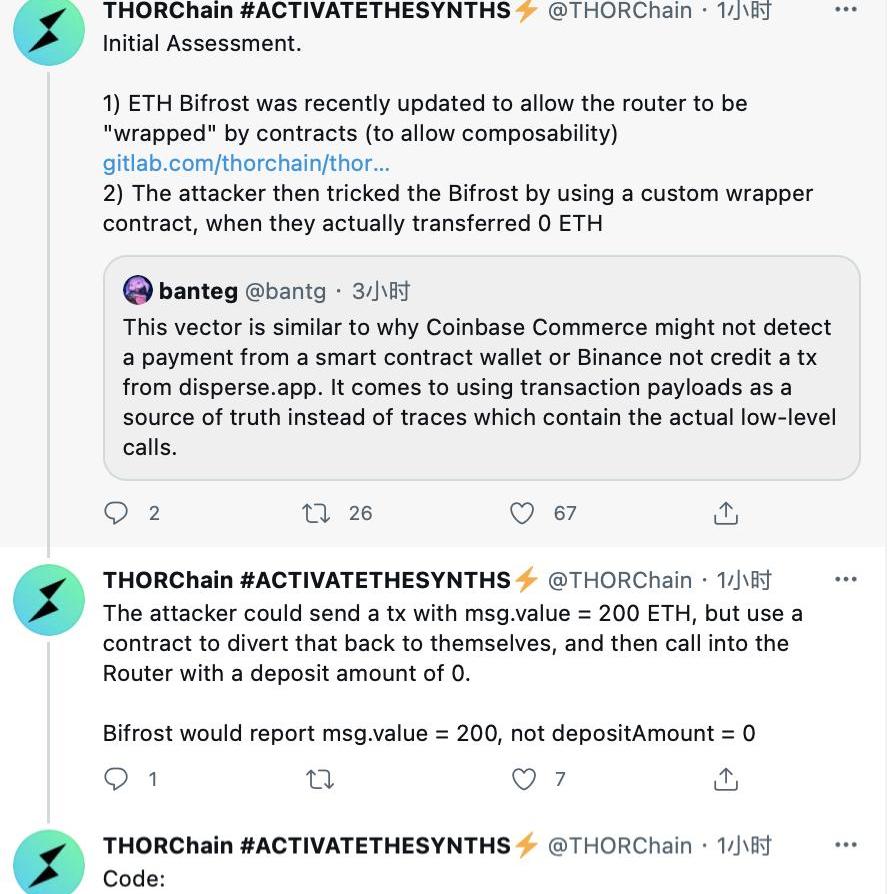The height and width of the screenshot is (894, 888).
Task: Open more options on the Code tweet
Action: coord(845,844)
